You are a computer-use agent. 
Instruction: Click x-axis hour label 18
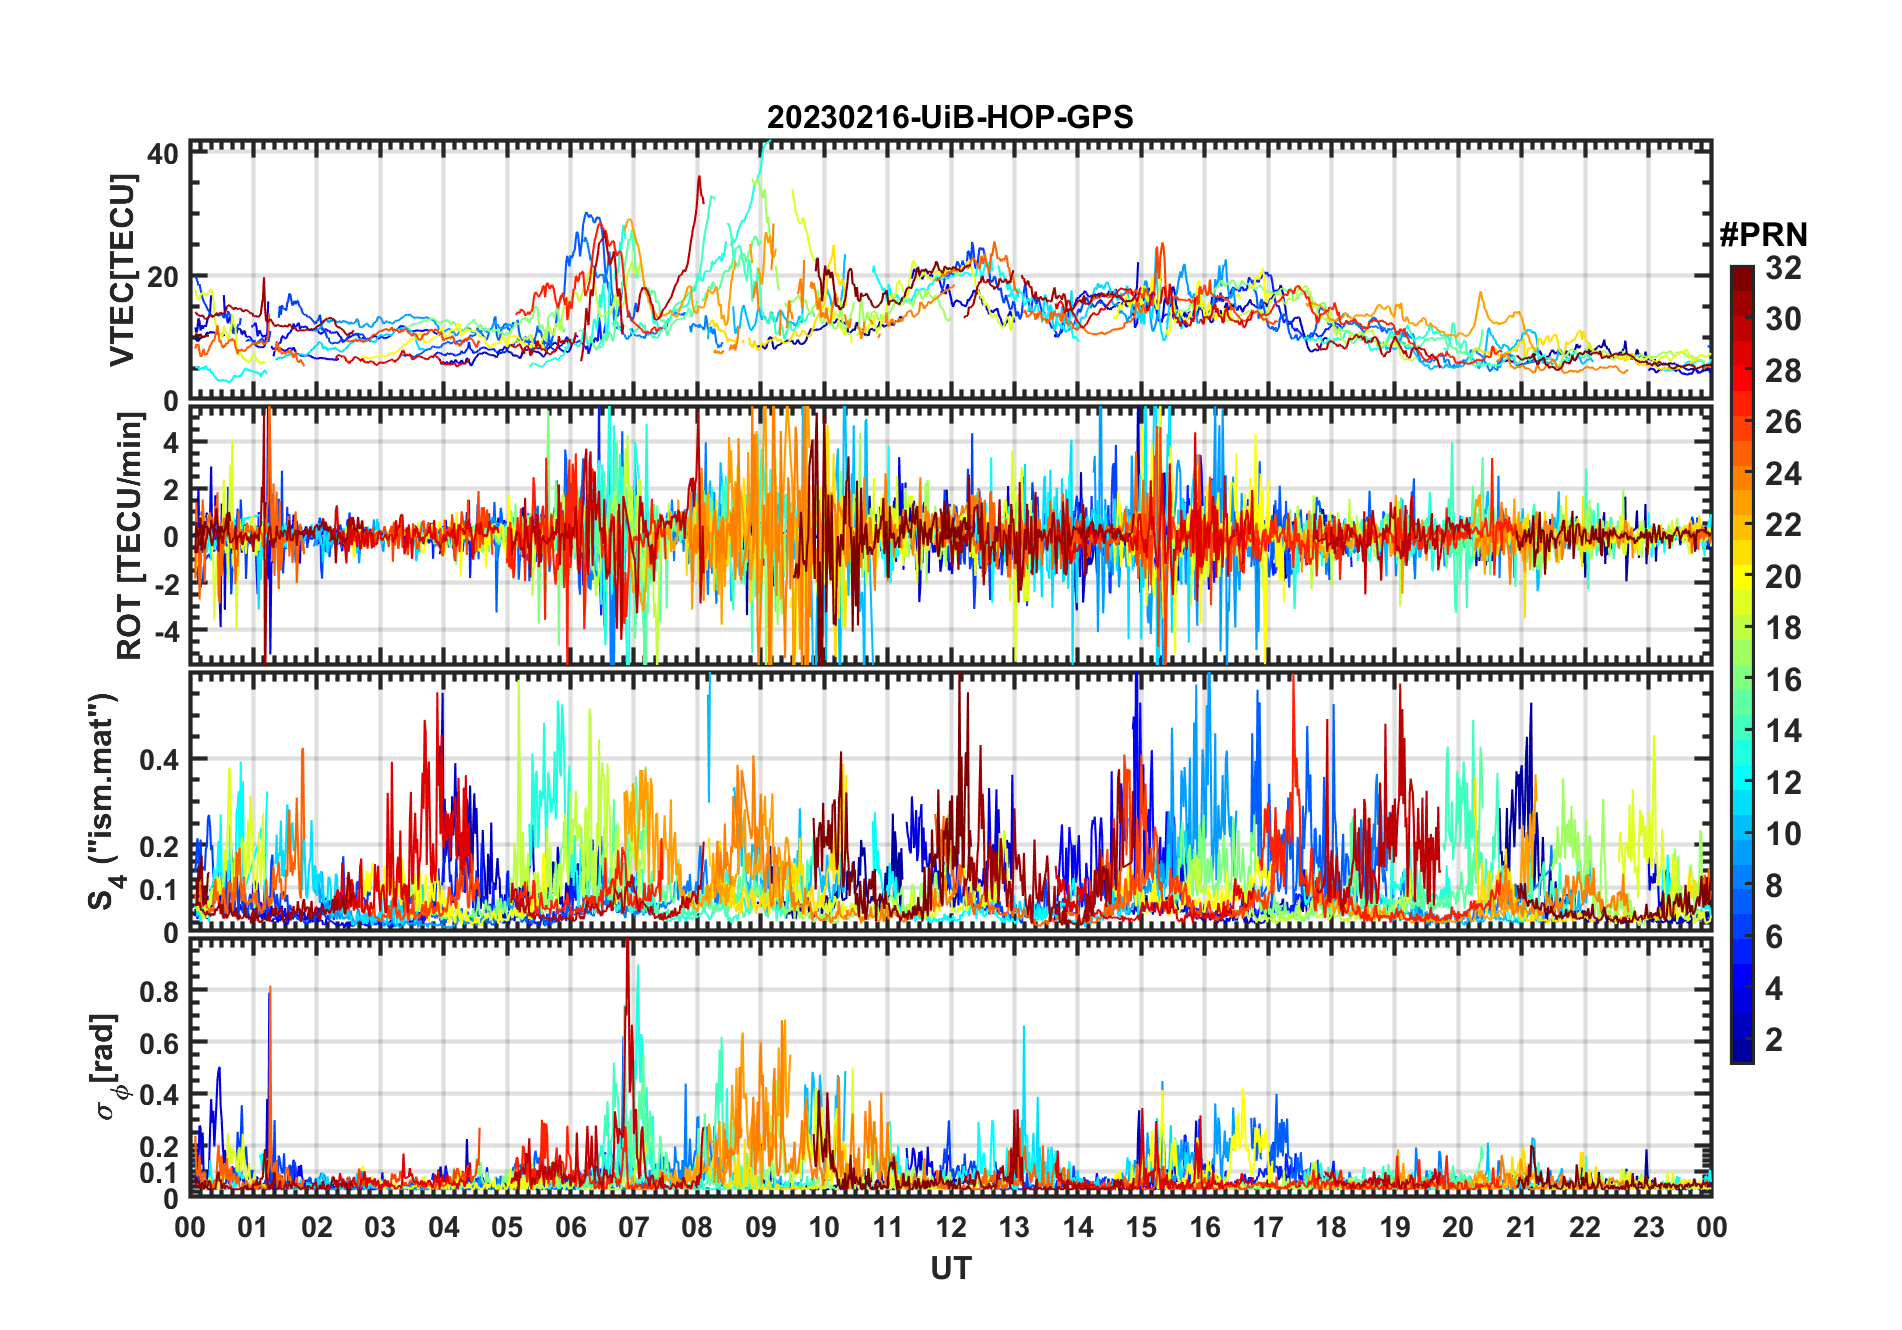click(1331, 1227)
